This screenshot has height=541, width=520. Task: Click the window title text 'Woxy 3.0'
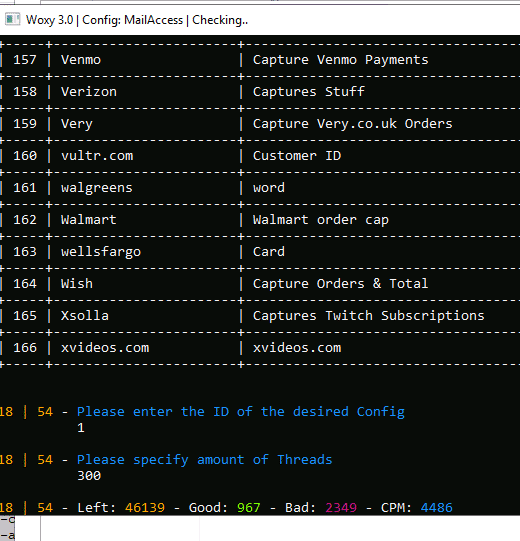(x=49, y=20)
